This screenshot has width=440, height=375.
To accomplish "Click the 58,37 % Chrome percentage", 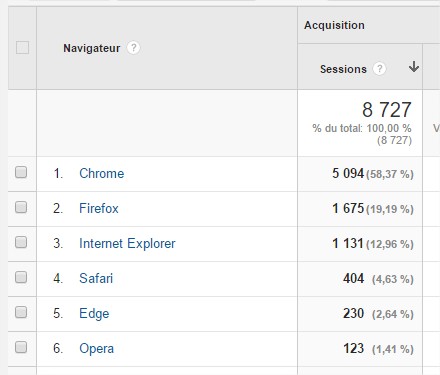I will 390,174.
